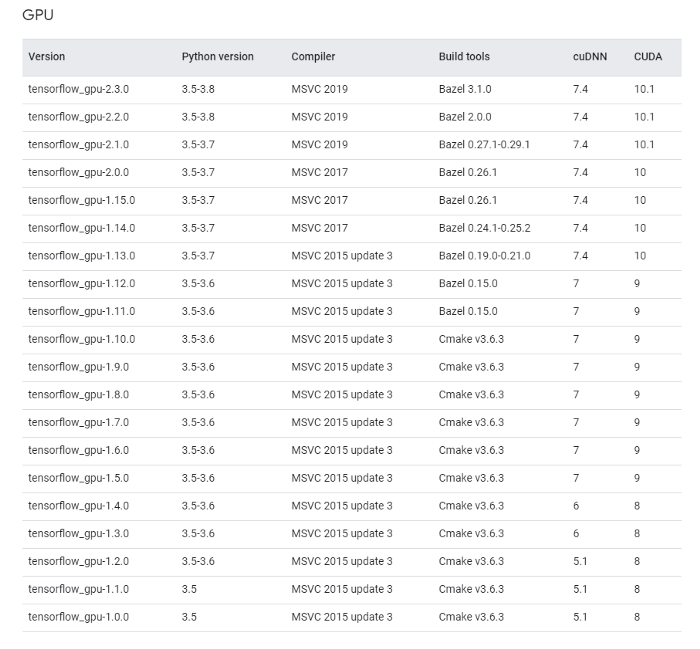This screenshot has height=649, width=700.
Task: Click the Bazel 0.19.0-0.21.0 cell
Action: point(484,256)
